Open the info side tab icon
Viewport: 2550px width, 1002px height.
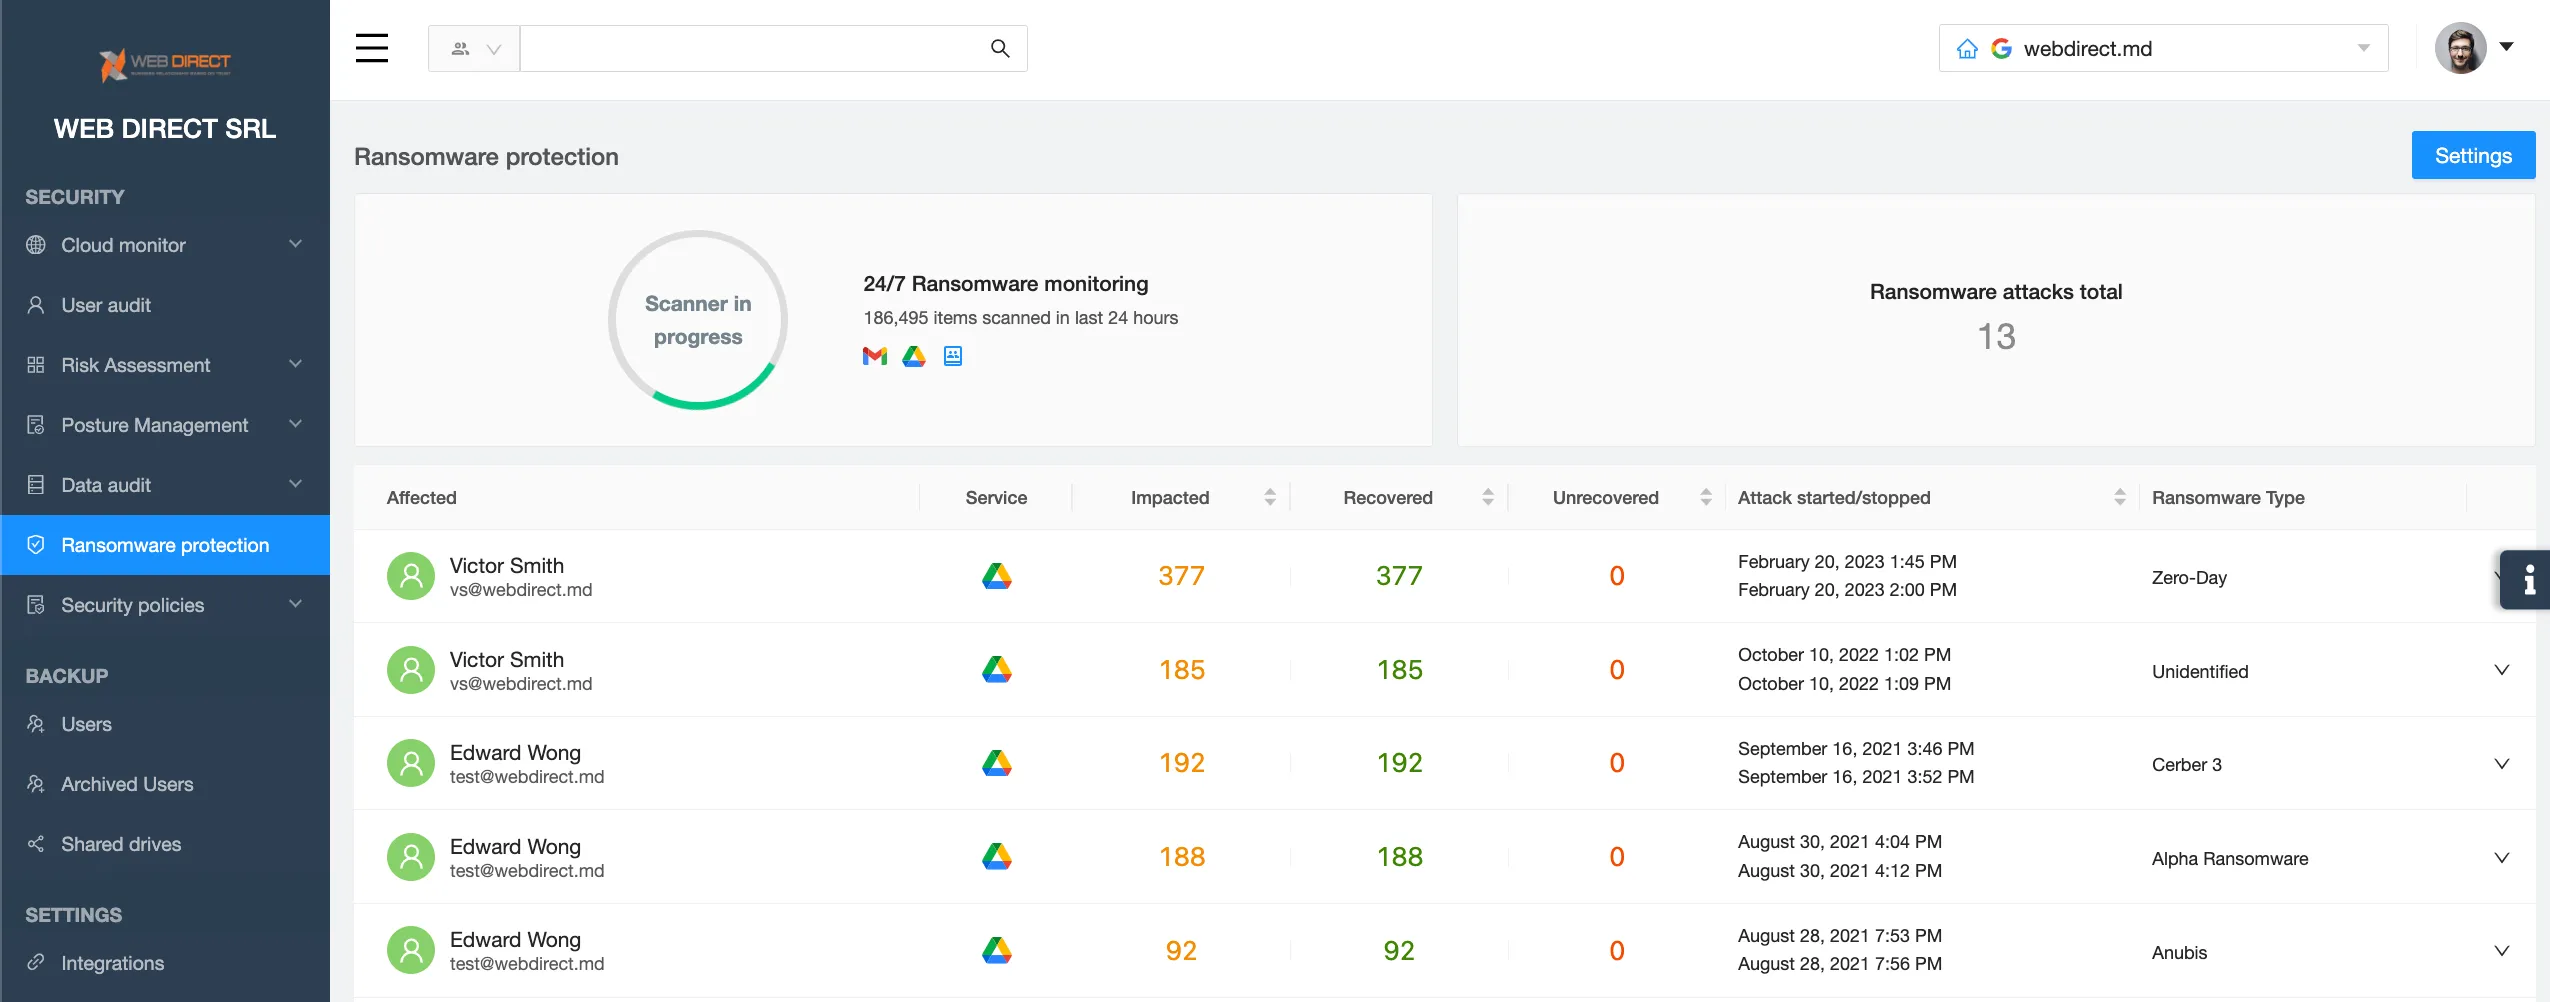pyautogui.click(x=2529, y=579)
